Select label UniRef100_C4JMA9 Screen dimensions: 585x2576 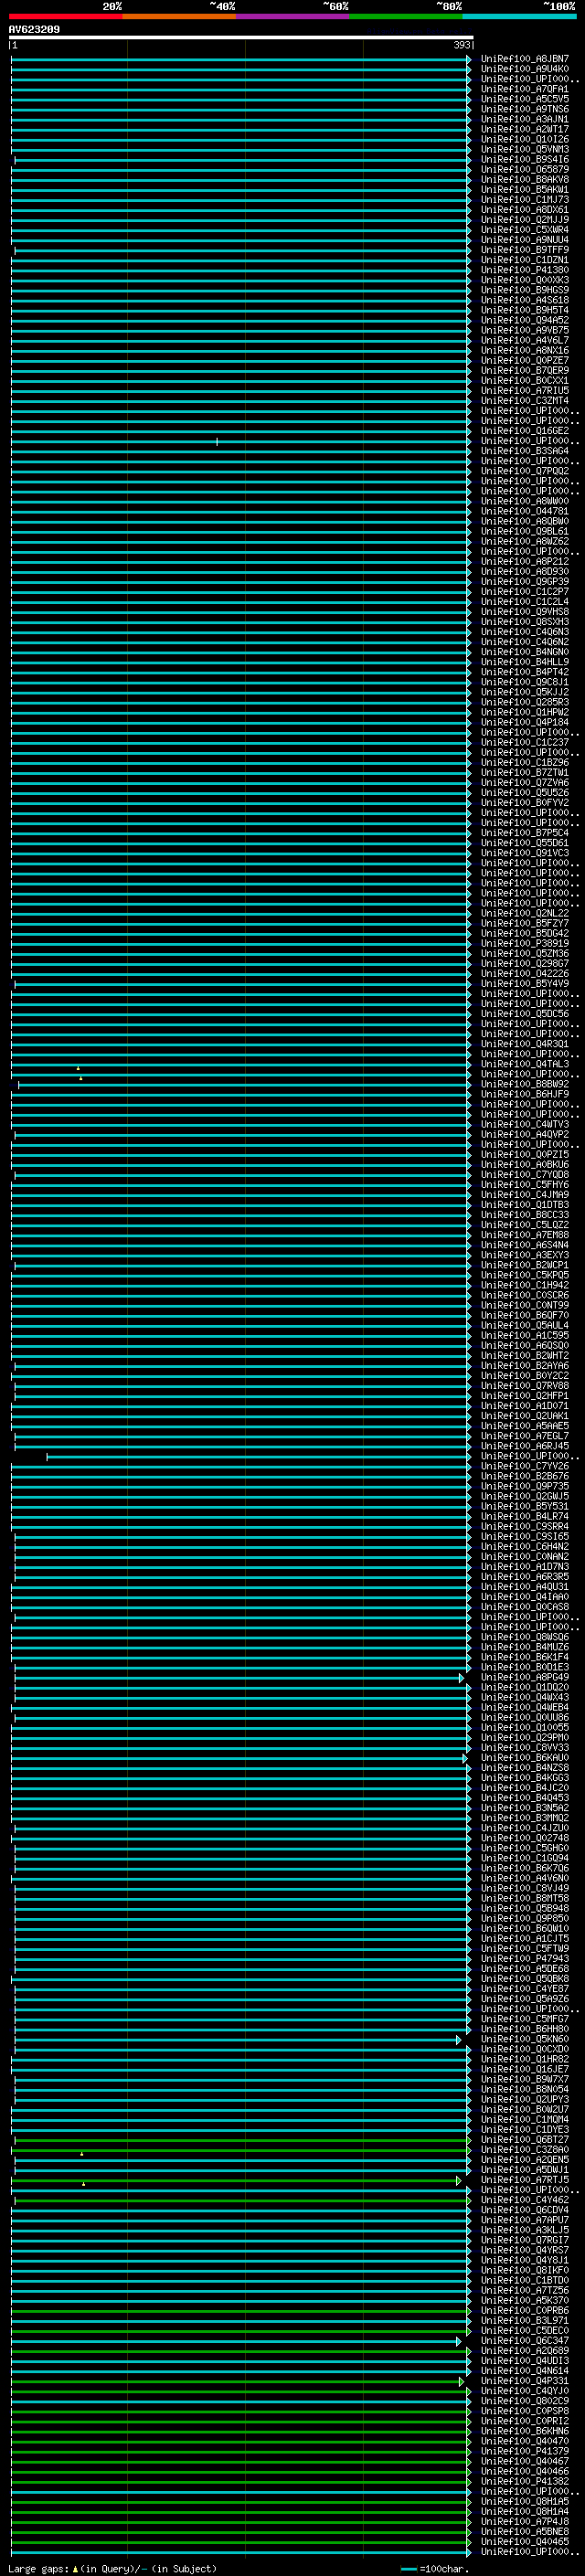tap(525, 1194)
